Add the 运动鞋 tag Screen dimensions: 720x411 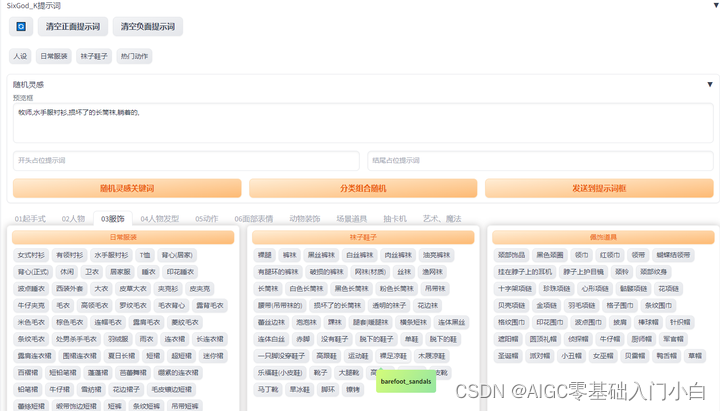point(358,356)
